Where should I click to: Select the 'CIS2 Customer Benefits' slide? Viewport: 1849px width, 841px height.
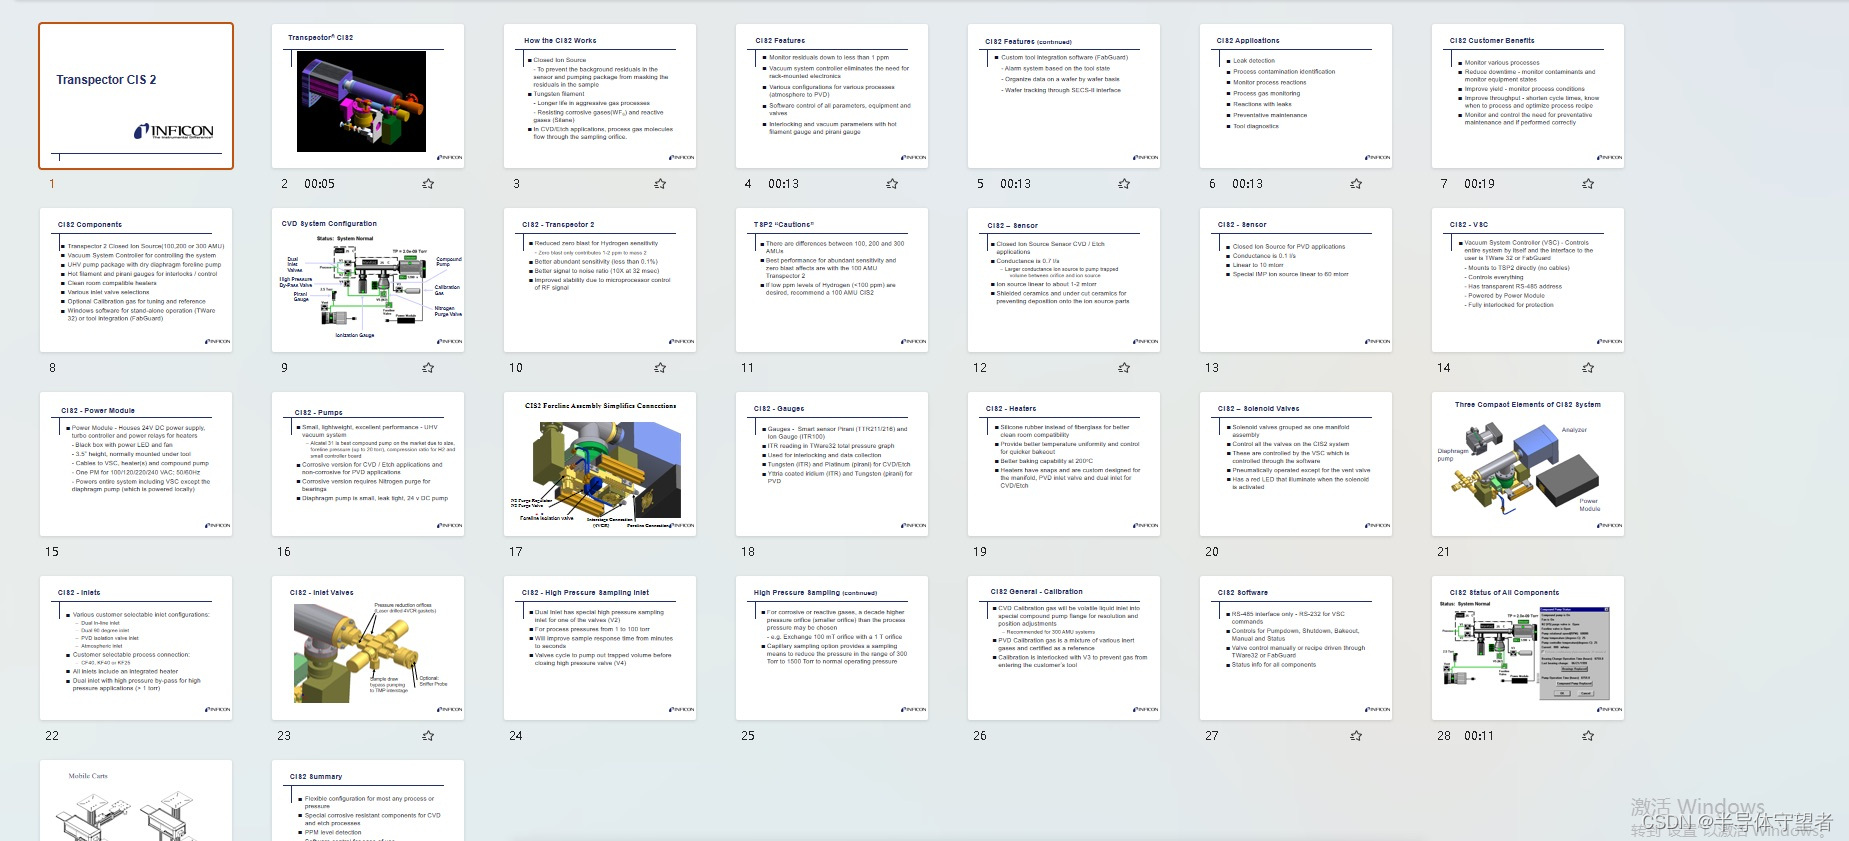[1528, 96]
